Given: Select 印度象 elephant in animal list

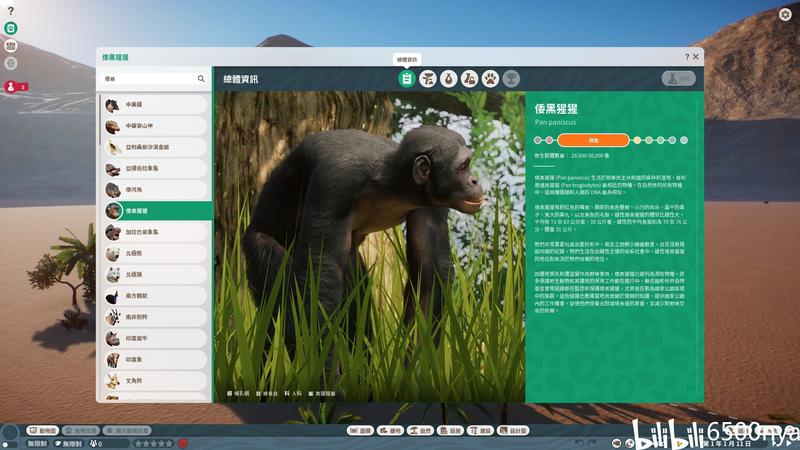Looking at the screenshot, I should click(x=156, y=360).
